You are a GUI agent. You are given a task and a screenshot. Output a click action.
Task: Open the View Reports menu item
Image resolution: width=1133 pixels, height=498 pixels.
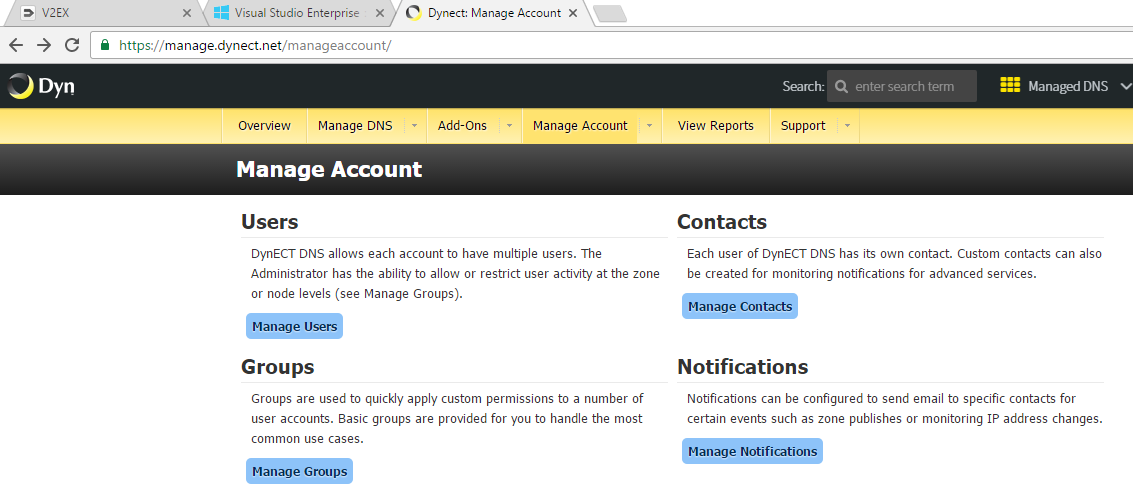(x=715, y=126)
